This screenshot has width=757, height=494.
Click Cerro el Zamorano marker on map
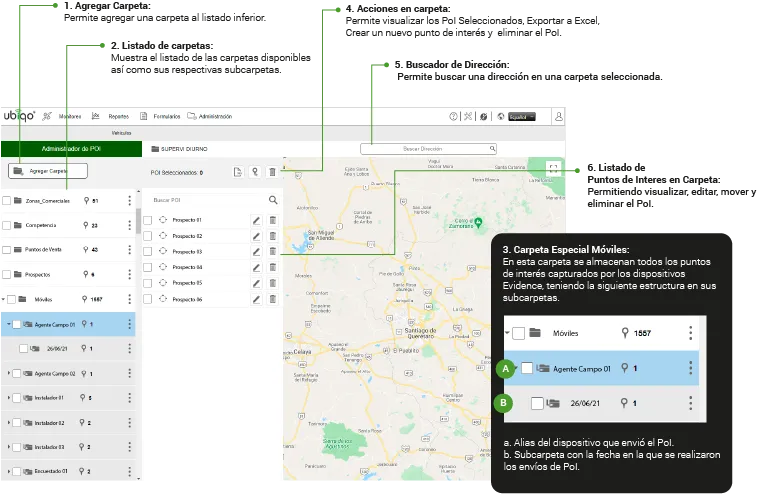(x=478, y=222)
